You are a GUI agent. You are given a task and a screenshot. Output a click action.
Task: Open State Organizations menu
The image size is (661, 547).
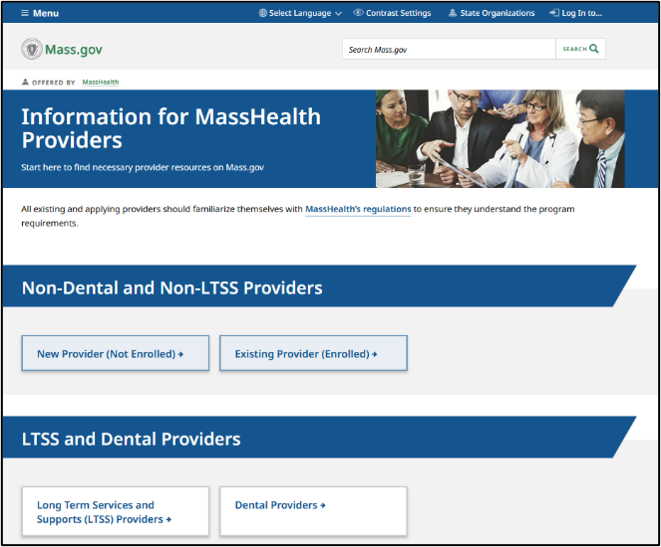coord(492,13)
